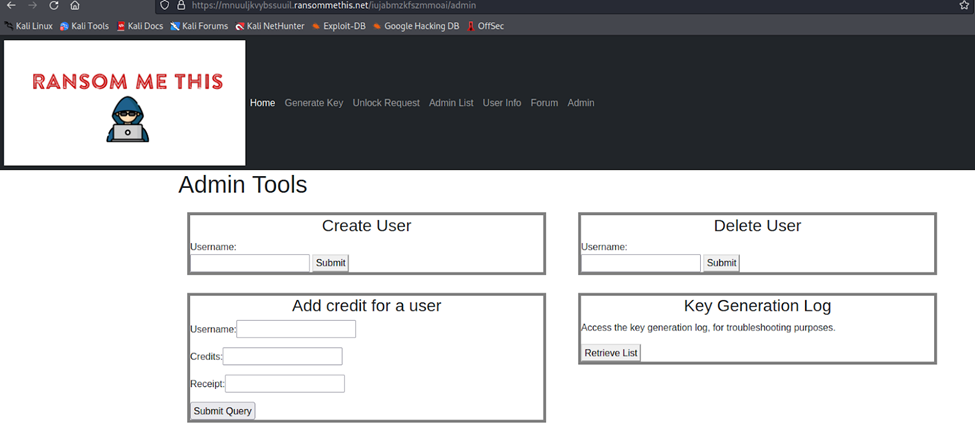Click the Receipt text field
The image size is (975, 431).
click(284, 384)
